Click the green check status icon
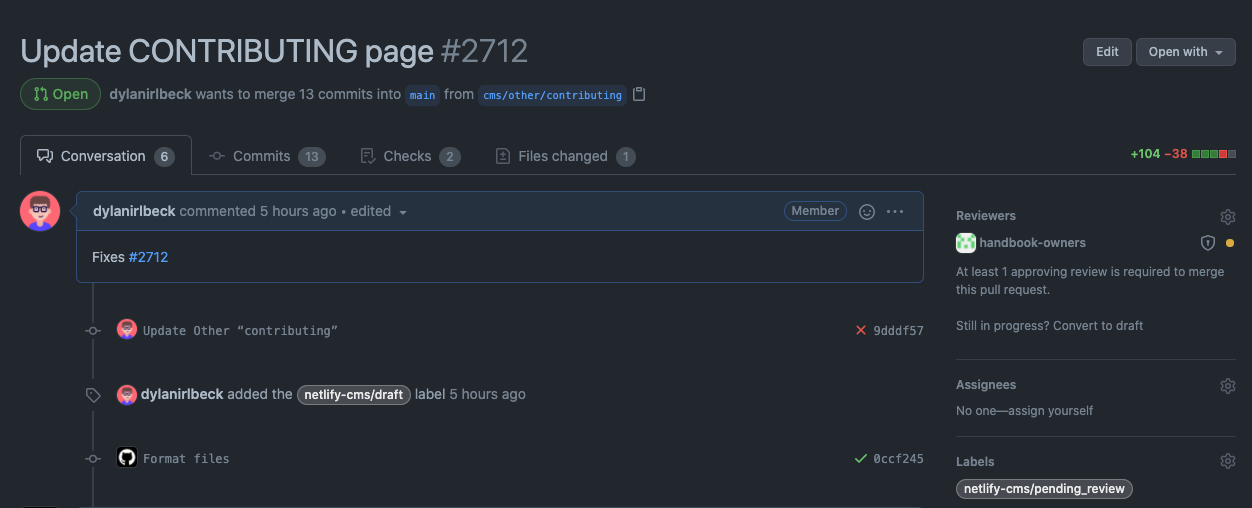 (861, 459)
